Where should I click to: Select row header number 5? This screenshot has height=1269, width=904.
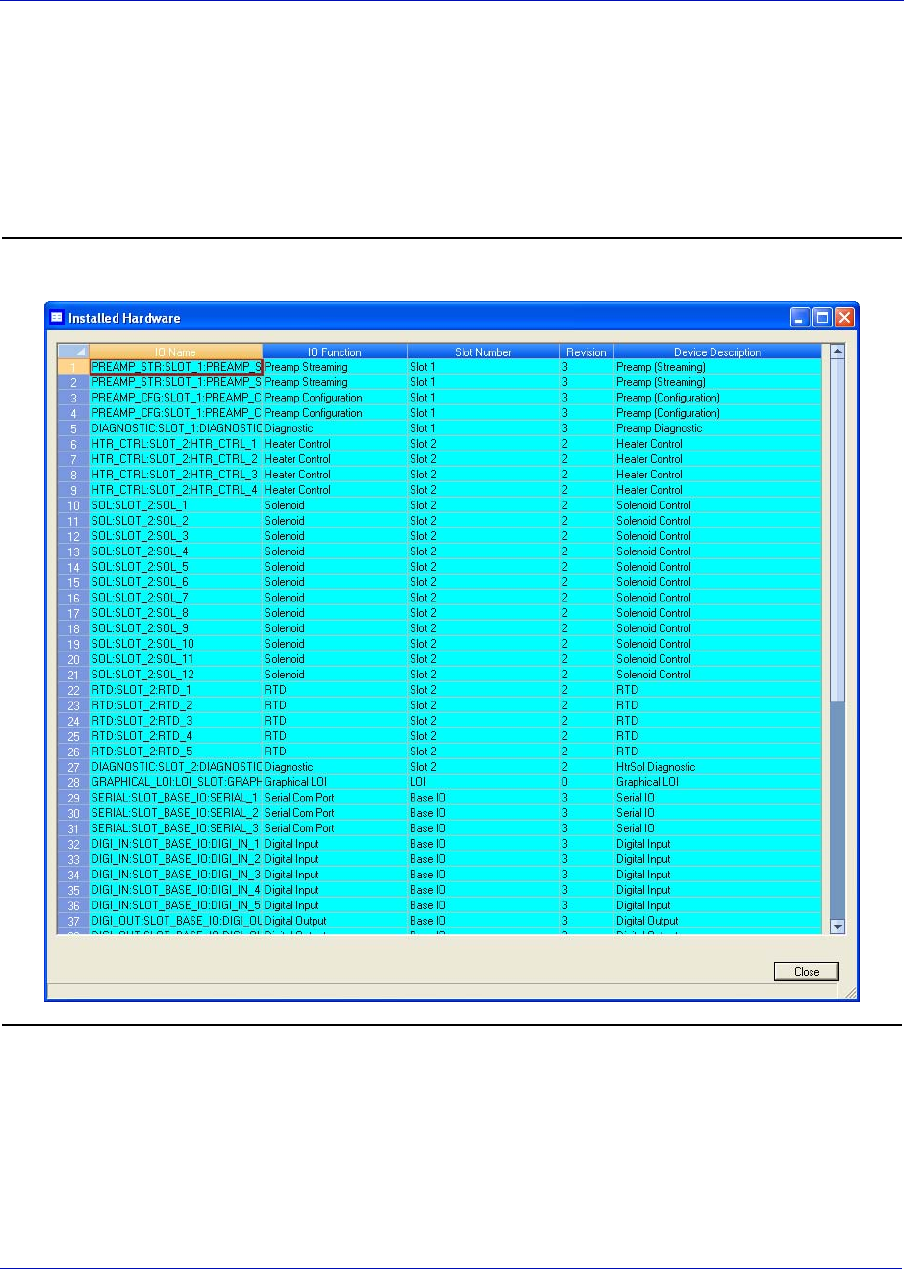(x=73, y=428)
